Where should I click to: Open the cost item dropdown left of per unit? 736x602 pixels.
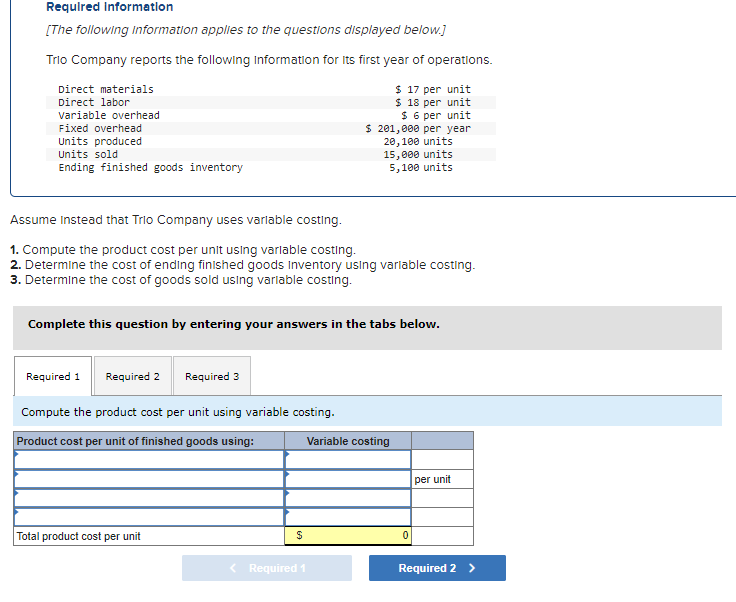(x=149, y=479)
